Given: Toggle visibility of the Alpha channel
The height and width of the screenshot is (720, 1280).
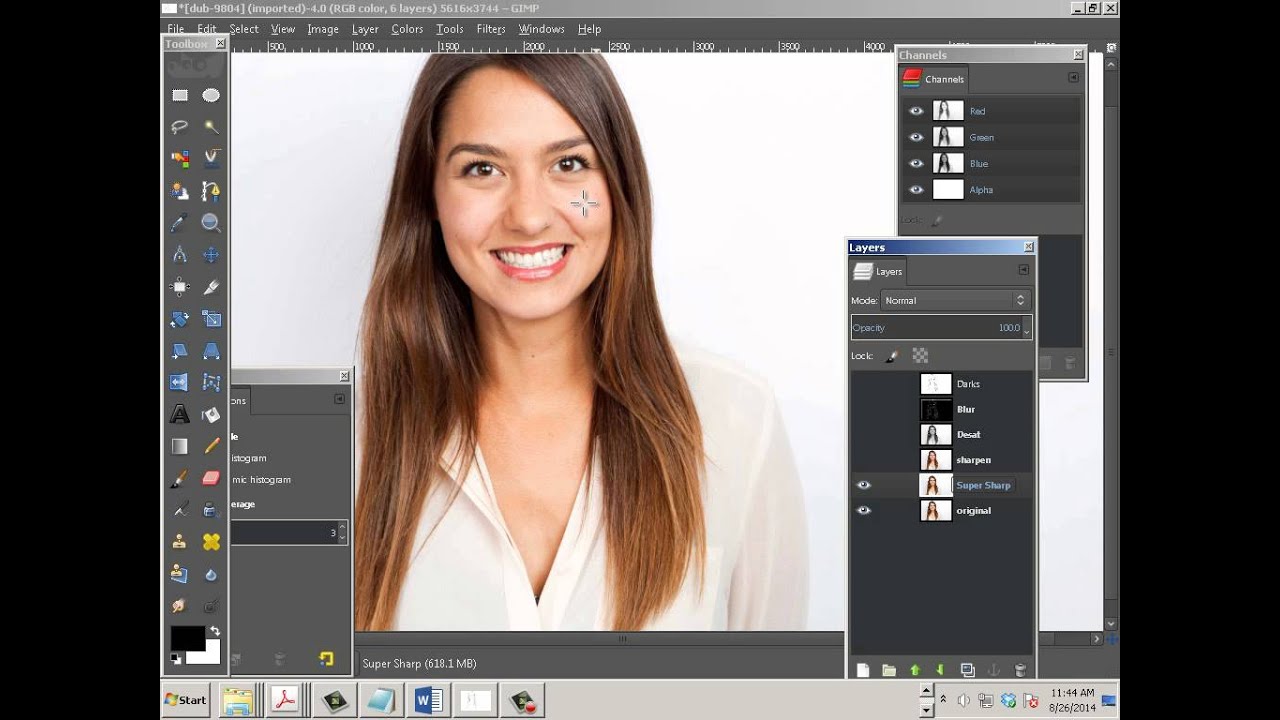Looking at the screenshot, I should coord(916,189).
